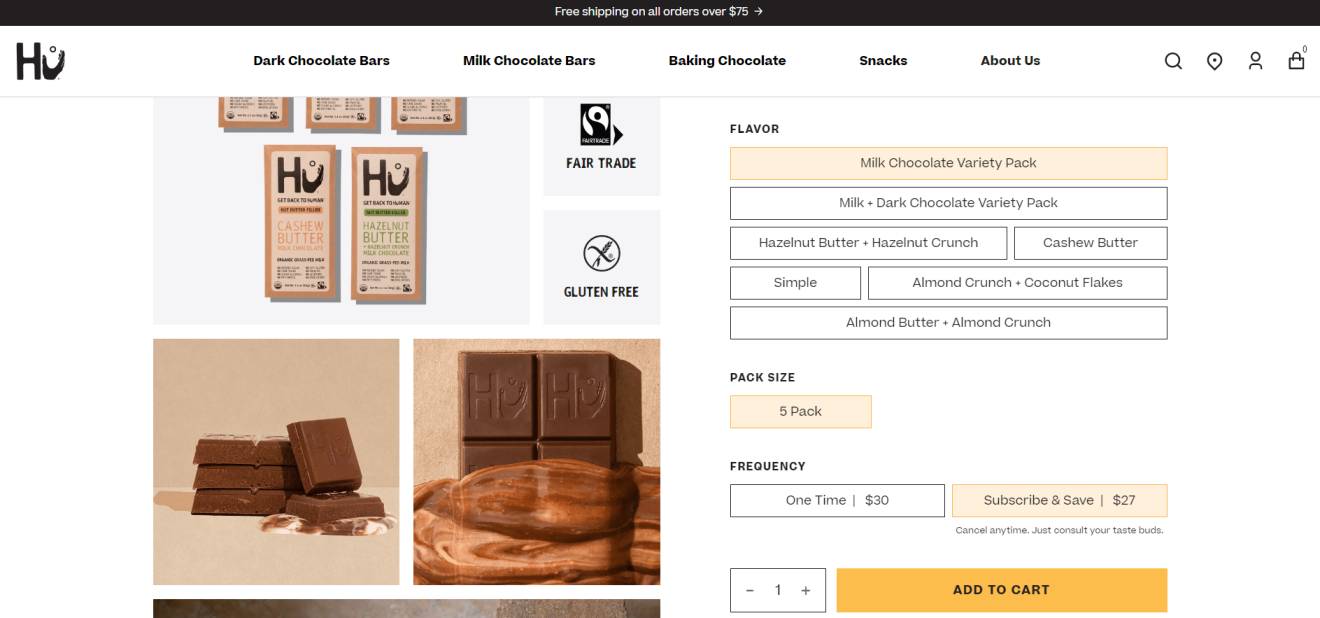
Task: Click the Fair Trade badge icon
Action: pyautogui.click(x=601, y=126)
